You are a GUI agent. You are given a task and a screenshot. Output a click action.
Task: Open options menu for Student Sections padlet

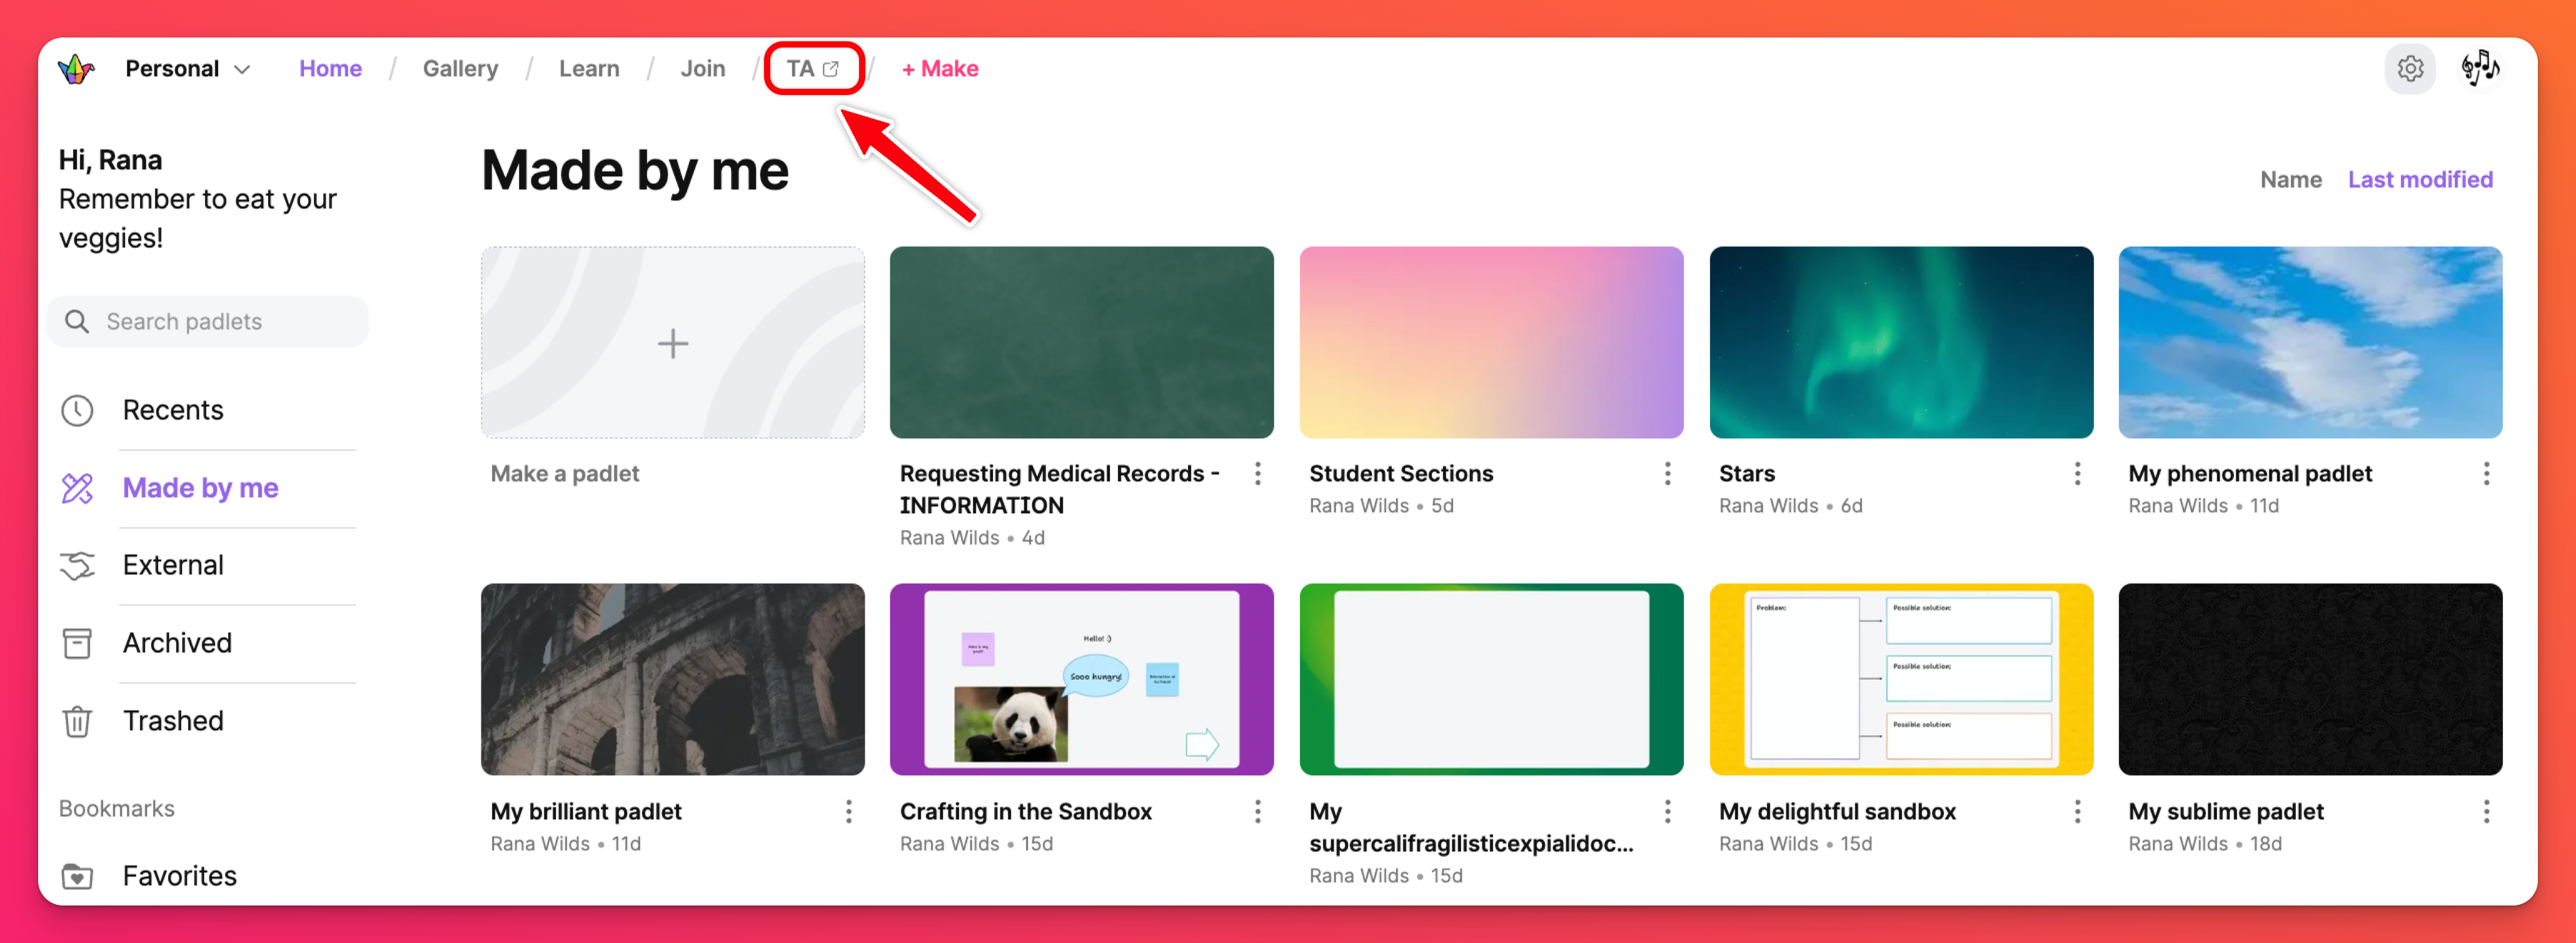point(1667,473)
